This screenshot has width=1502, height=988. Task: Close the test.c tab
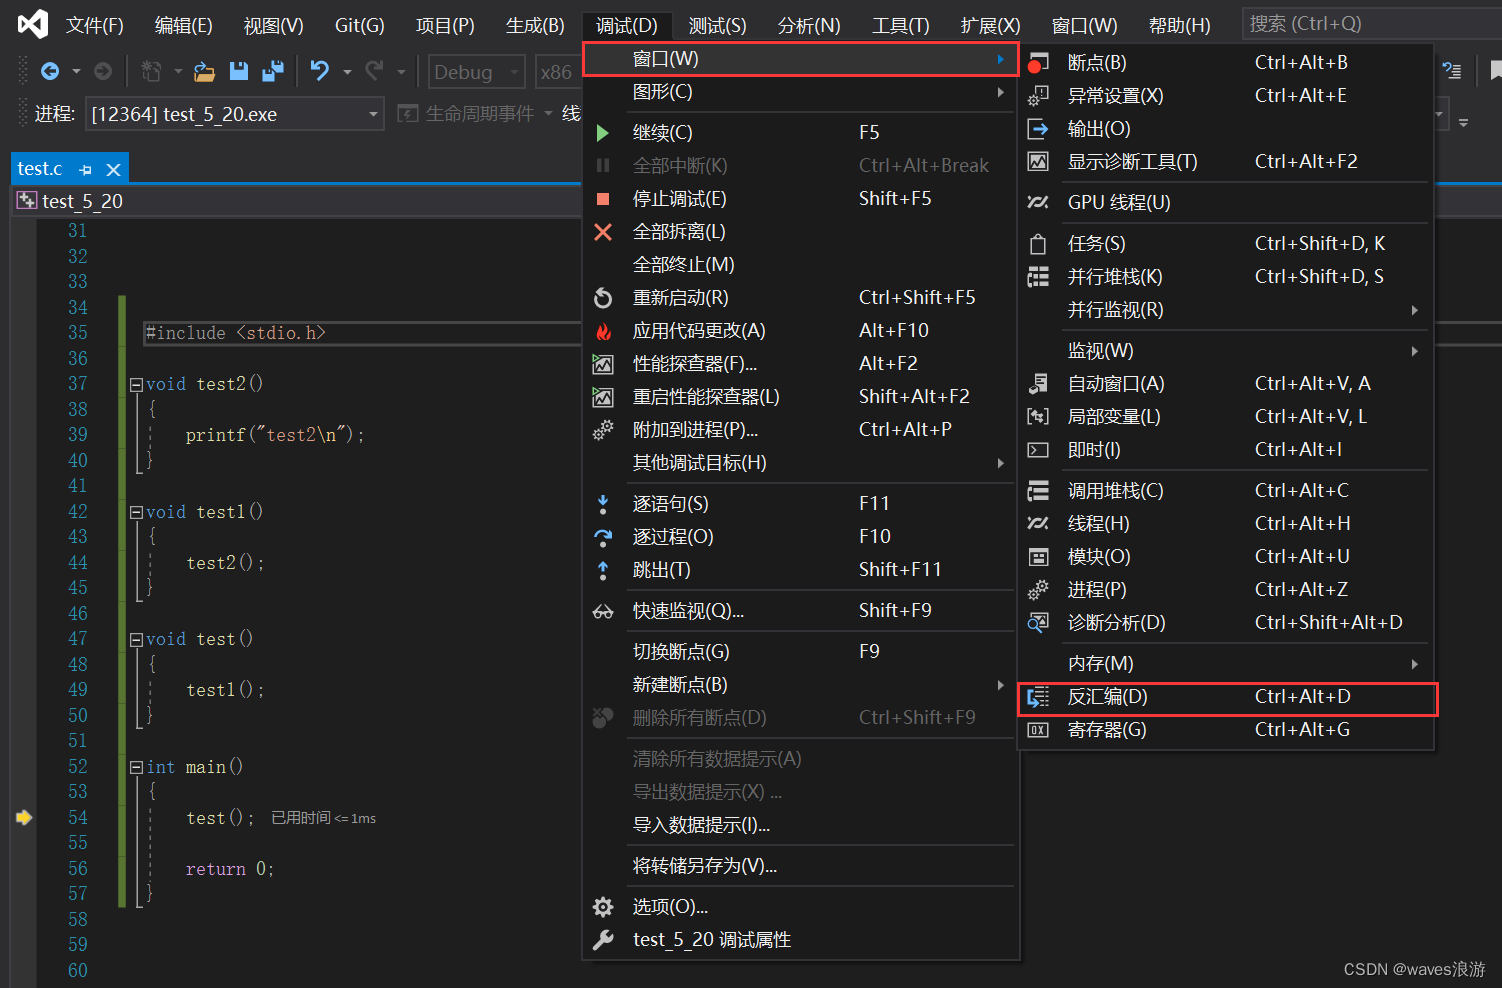[113, 170]
